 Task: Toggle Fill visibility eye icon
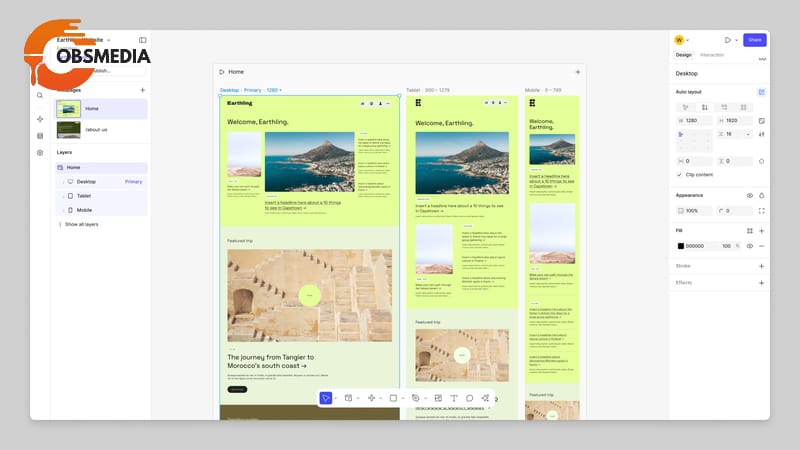point(749,245)
